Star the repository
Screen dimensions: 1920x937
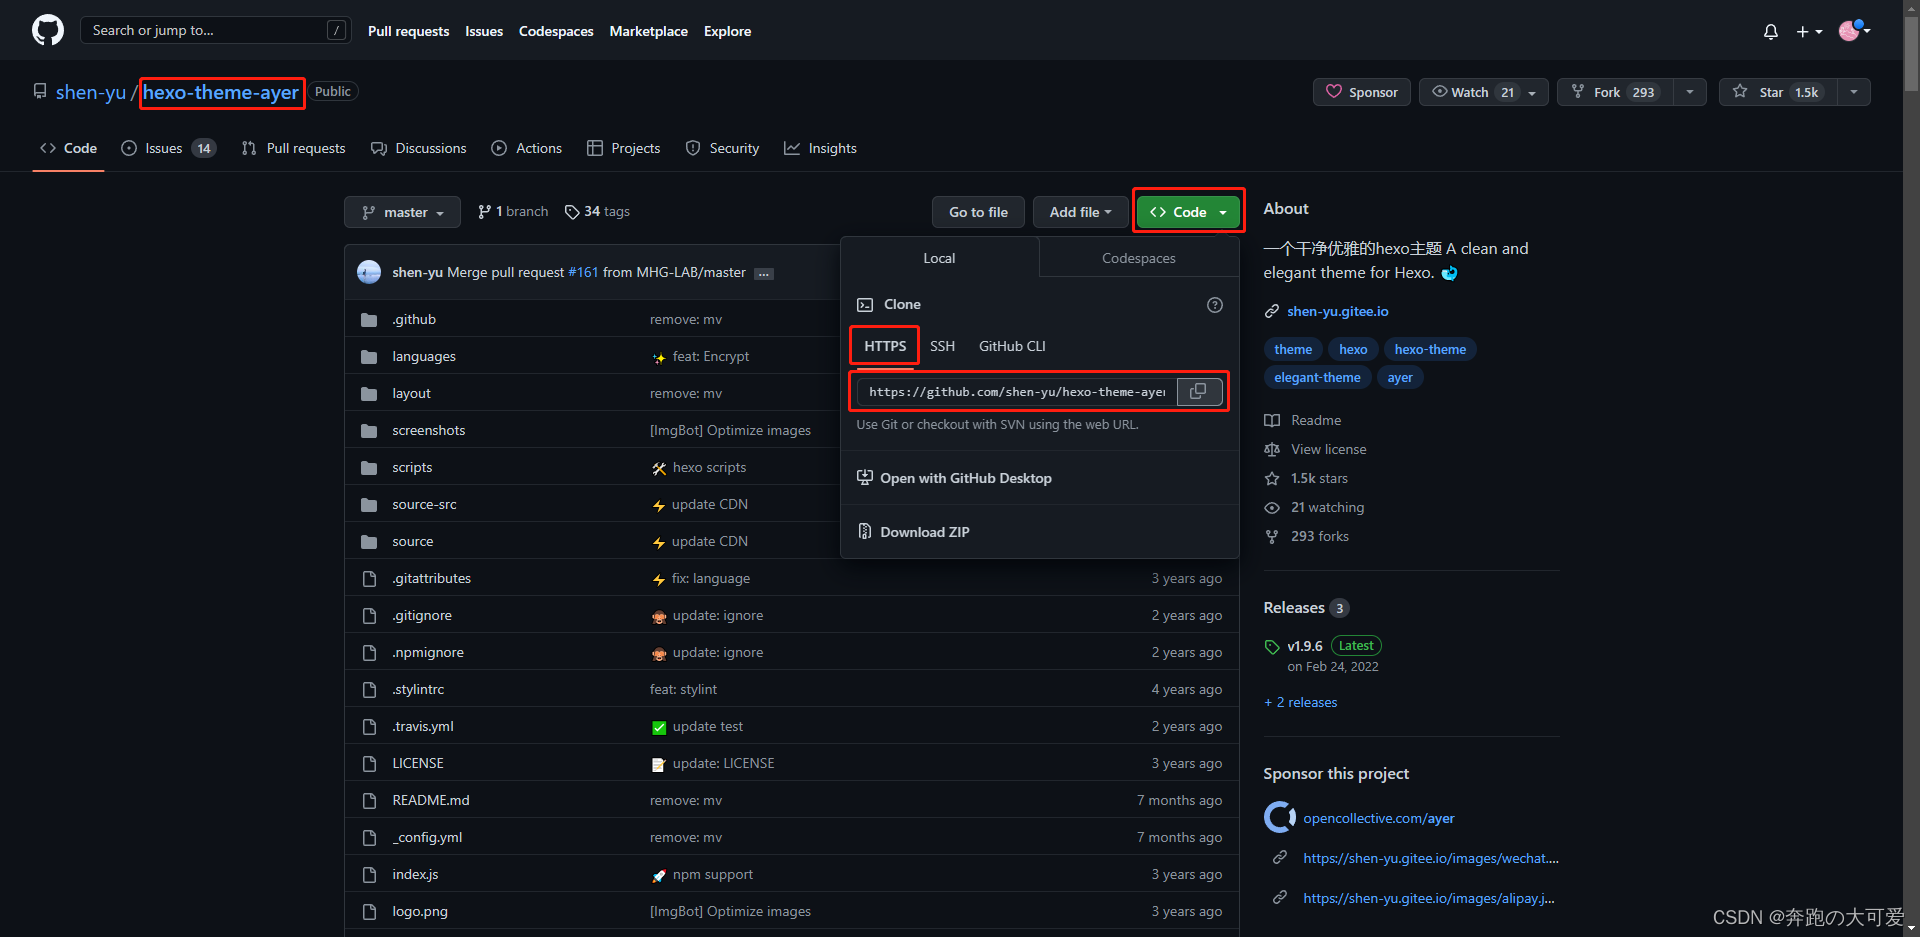(1778, 92)
